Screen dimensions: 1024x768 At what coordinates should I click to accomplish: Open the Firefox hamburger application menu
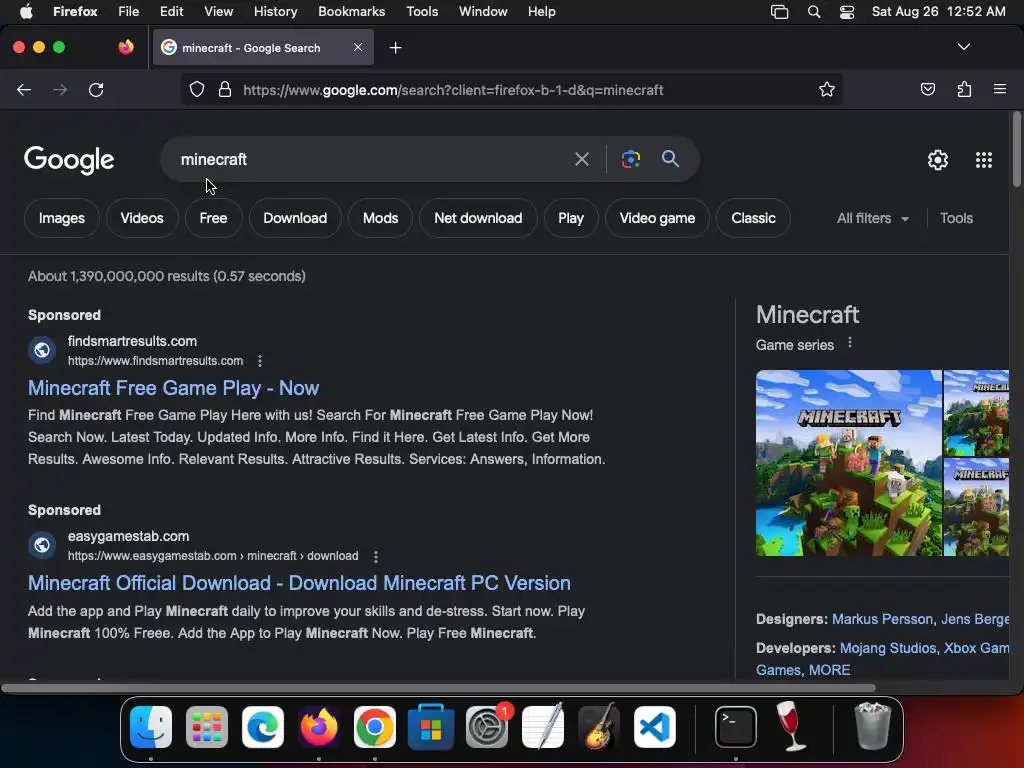1000,89
